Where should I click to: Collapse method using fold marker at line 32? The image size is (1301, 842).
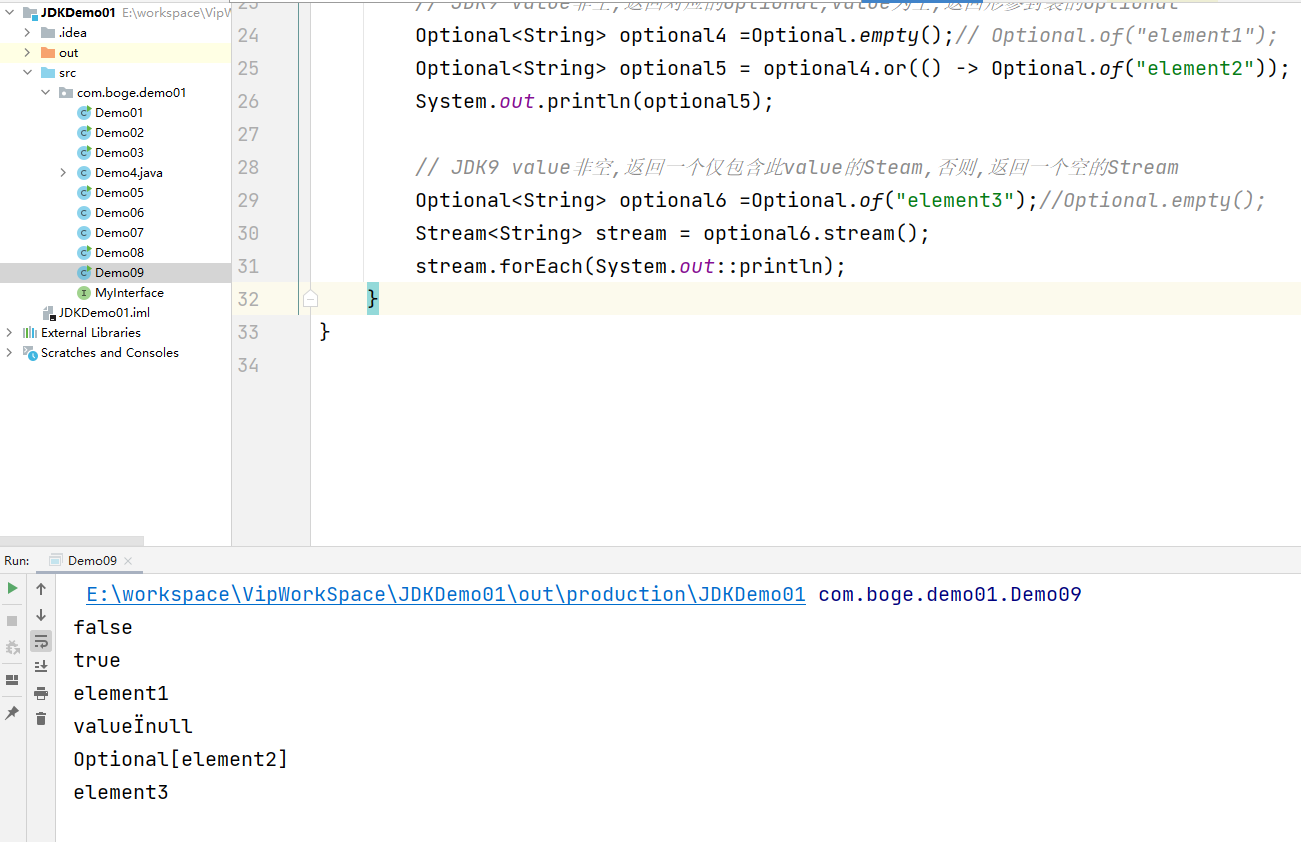point(310,298)
